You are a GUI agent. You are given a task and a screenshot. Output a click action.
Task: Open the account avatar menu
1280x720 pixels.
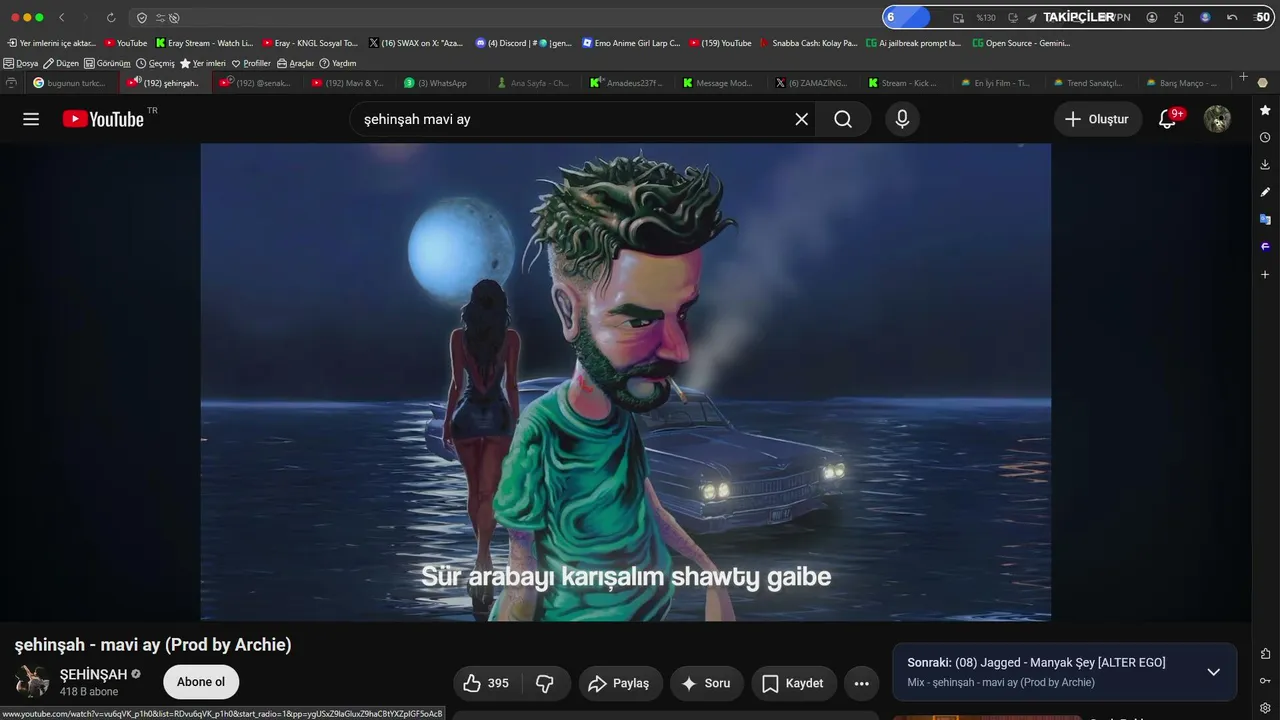point(1217,119)
